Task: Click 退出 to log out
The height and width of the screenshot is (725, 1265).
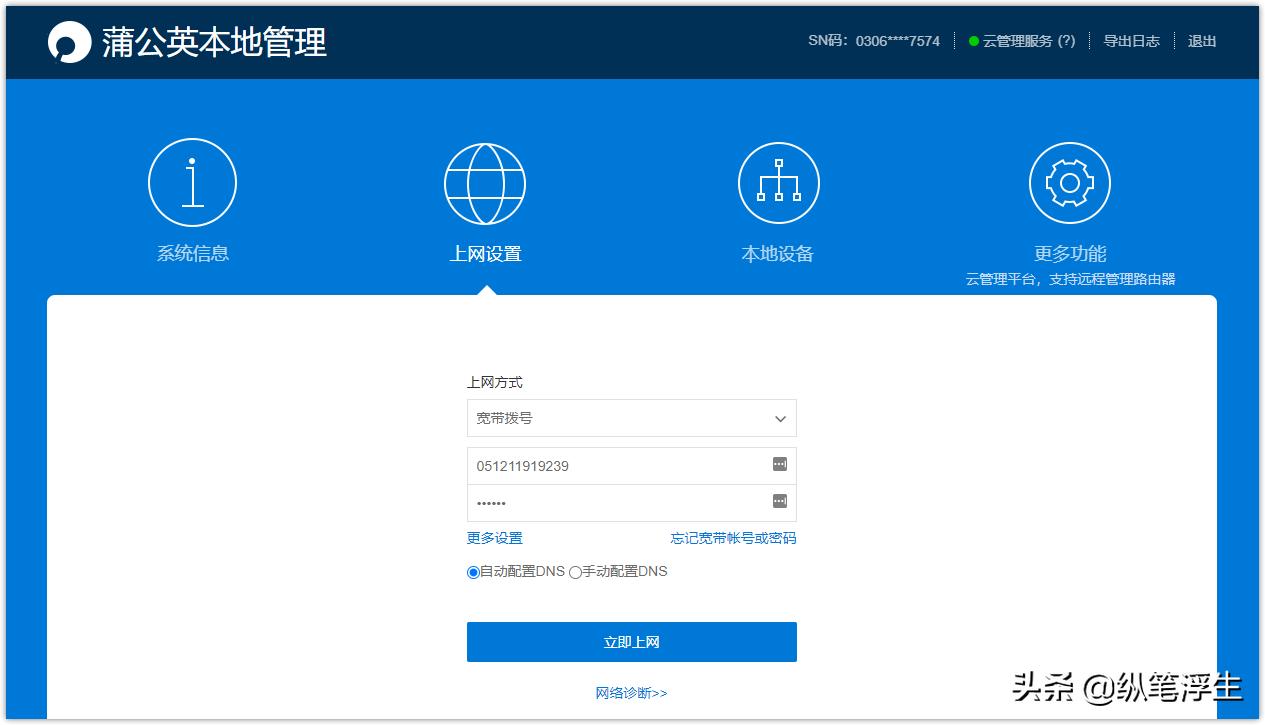Action: [x=1201, y=41]
